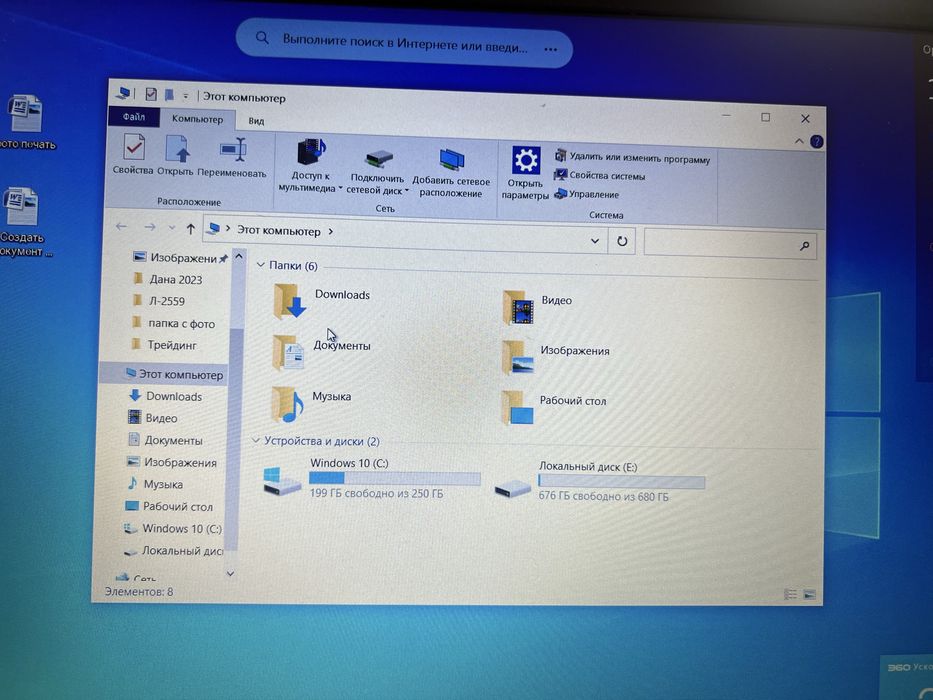Viewport: 933px width, 700px height.
Task: Click the search magnifier icon
Action: pos(804,245)
